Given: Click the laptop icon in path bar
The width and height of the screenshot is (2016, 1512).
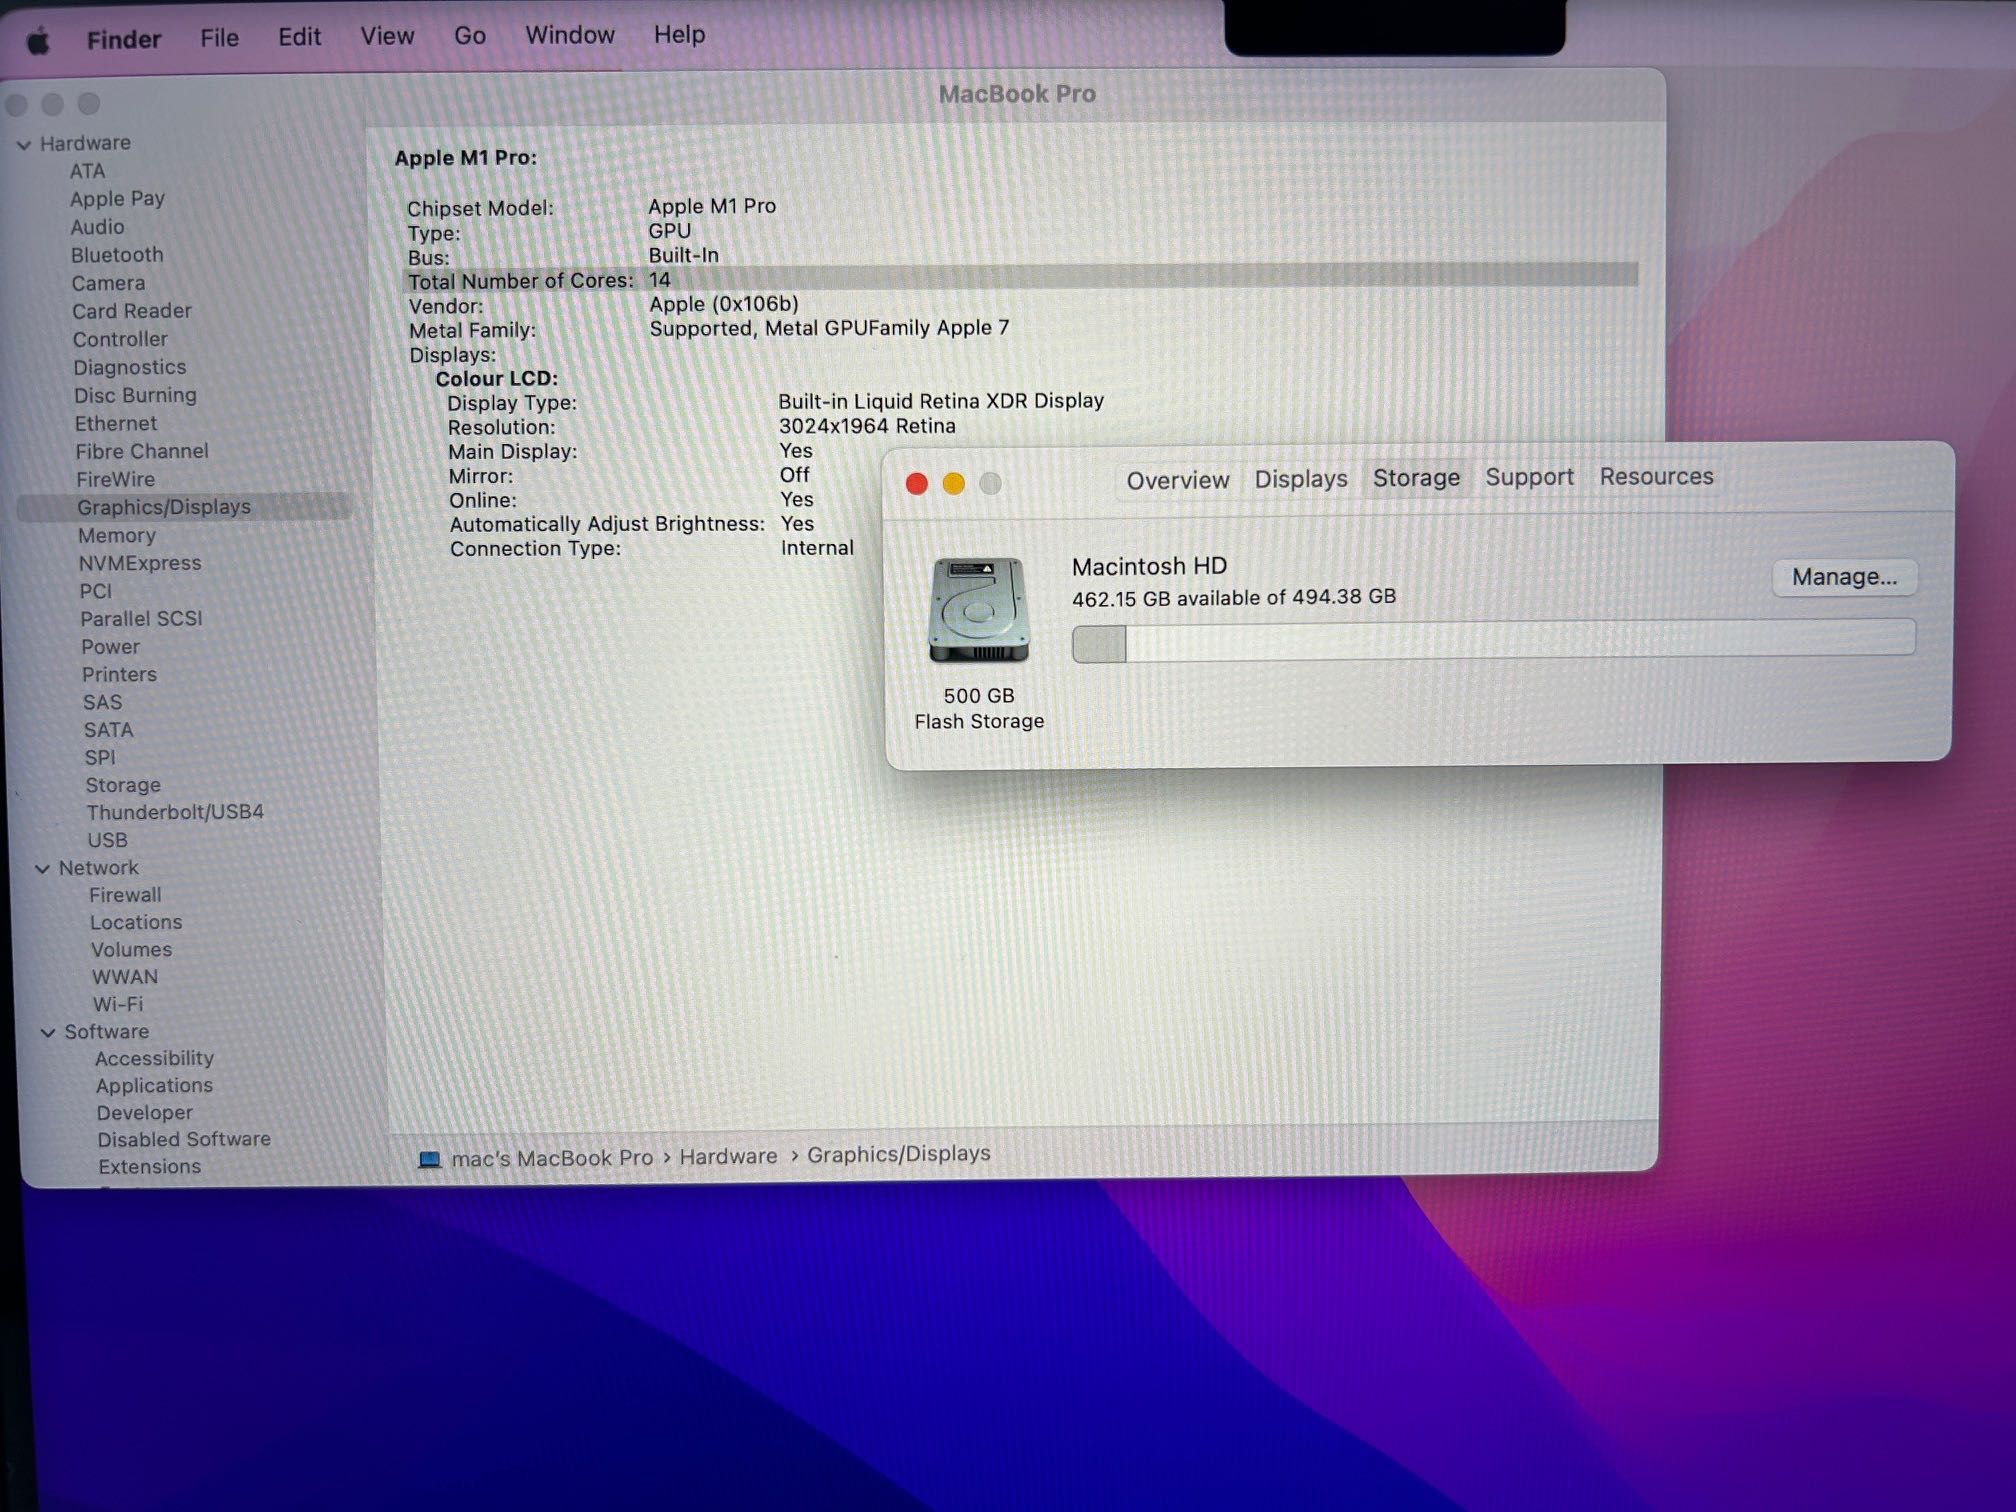Looking at the screenshot, I should tap(429, 1159).
